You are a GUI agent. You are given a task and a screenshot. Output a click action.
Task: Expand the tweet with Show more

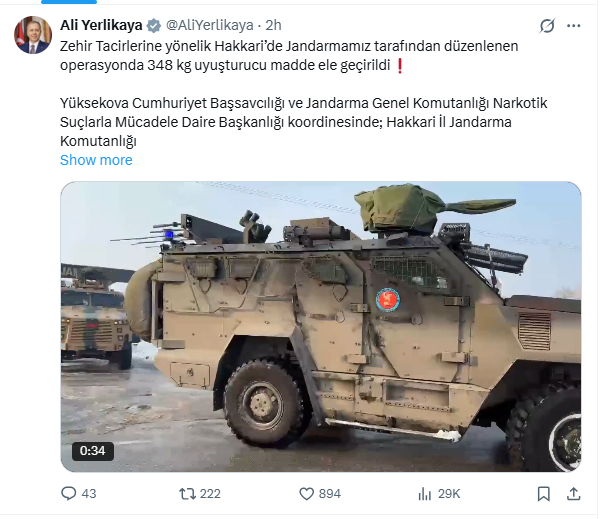96,160
